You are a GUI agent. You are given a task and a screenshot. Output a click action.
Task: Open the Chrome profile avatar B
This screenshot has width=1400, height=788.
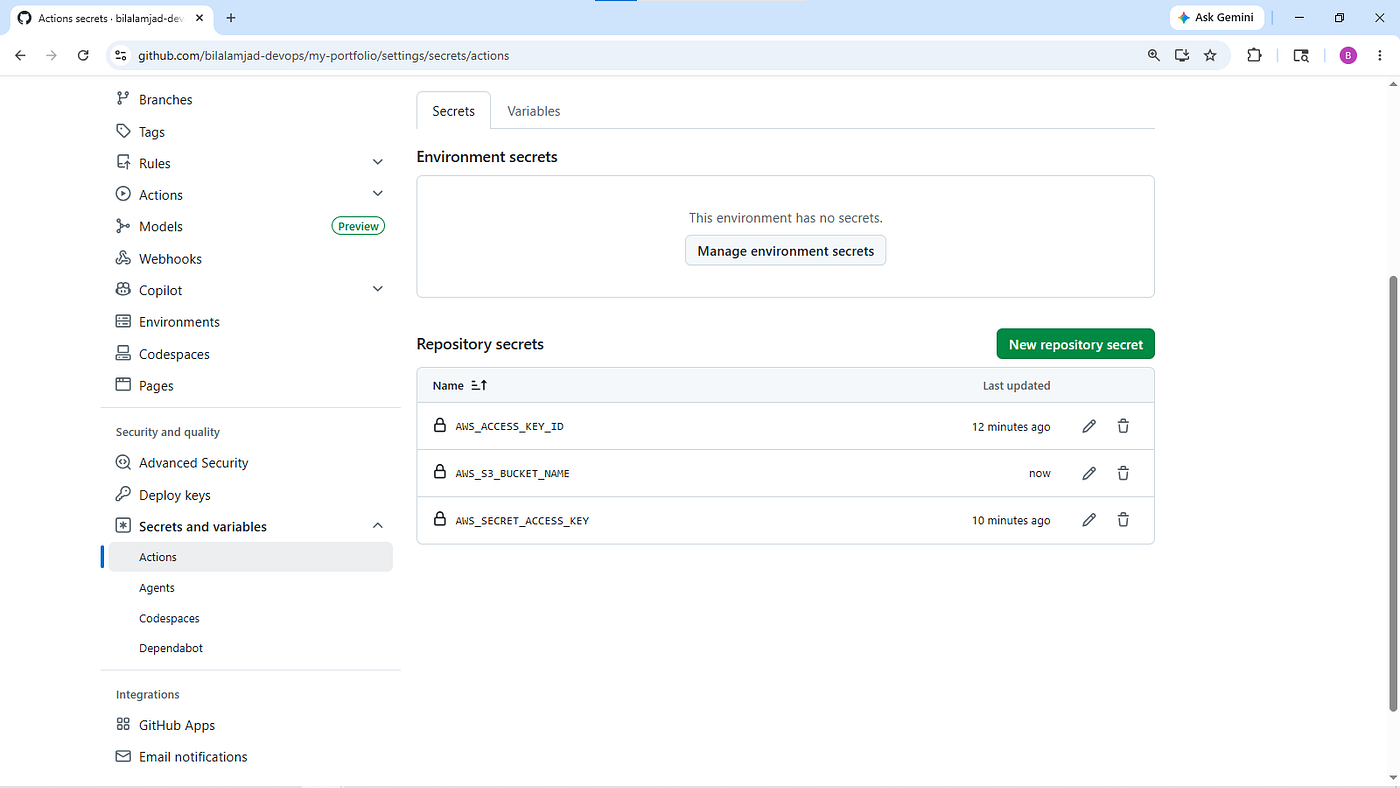tap(1348, 56)
